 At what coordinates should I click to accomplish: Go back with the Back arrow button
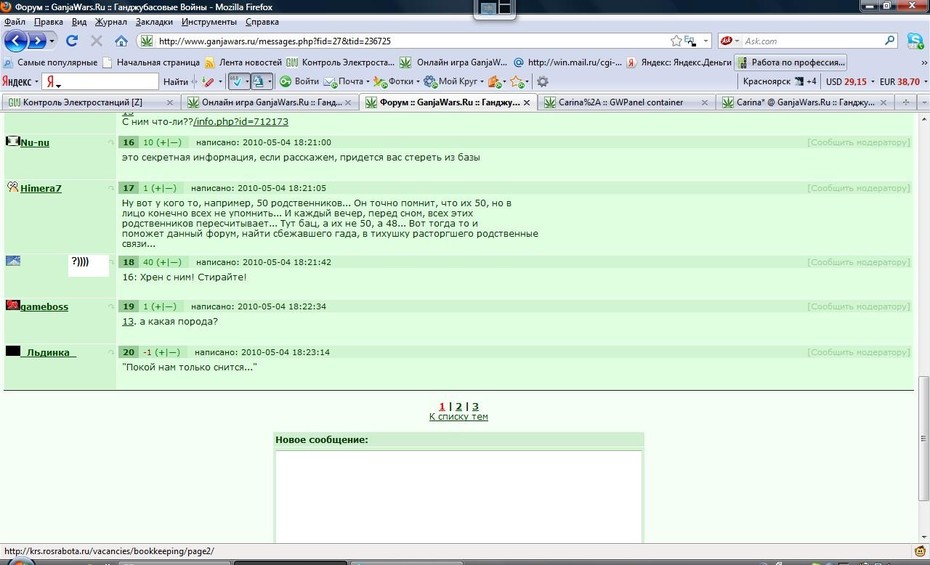(x=16, y=41)
